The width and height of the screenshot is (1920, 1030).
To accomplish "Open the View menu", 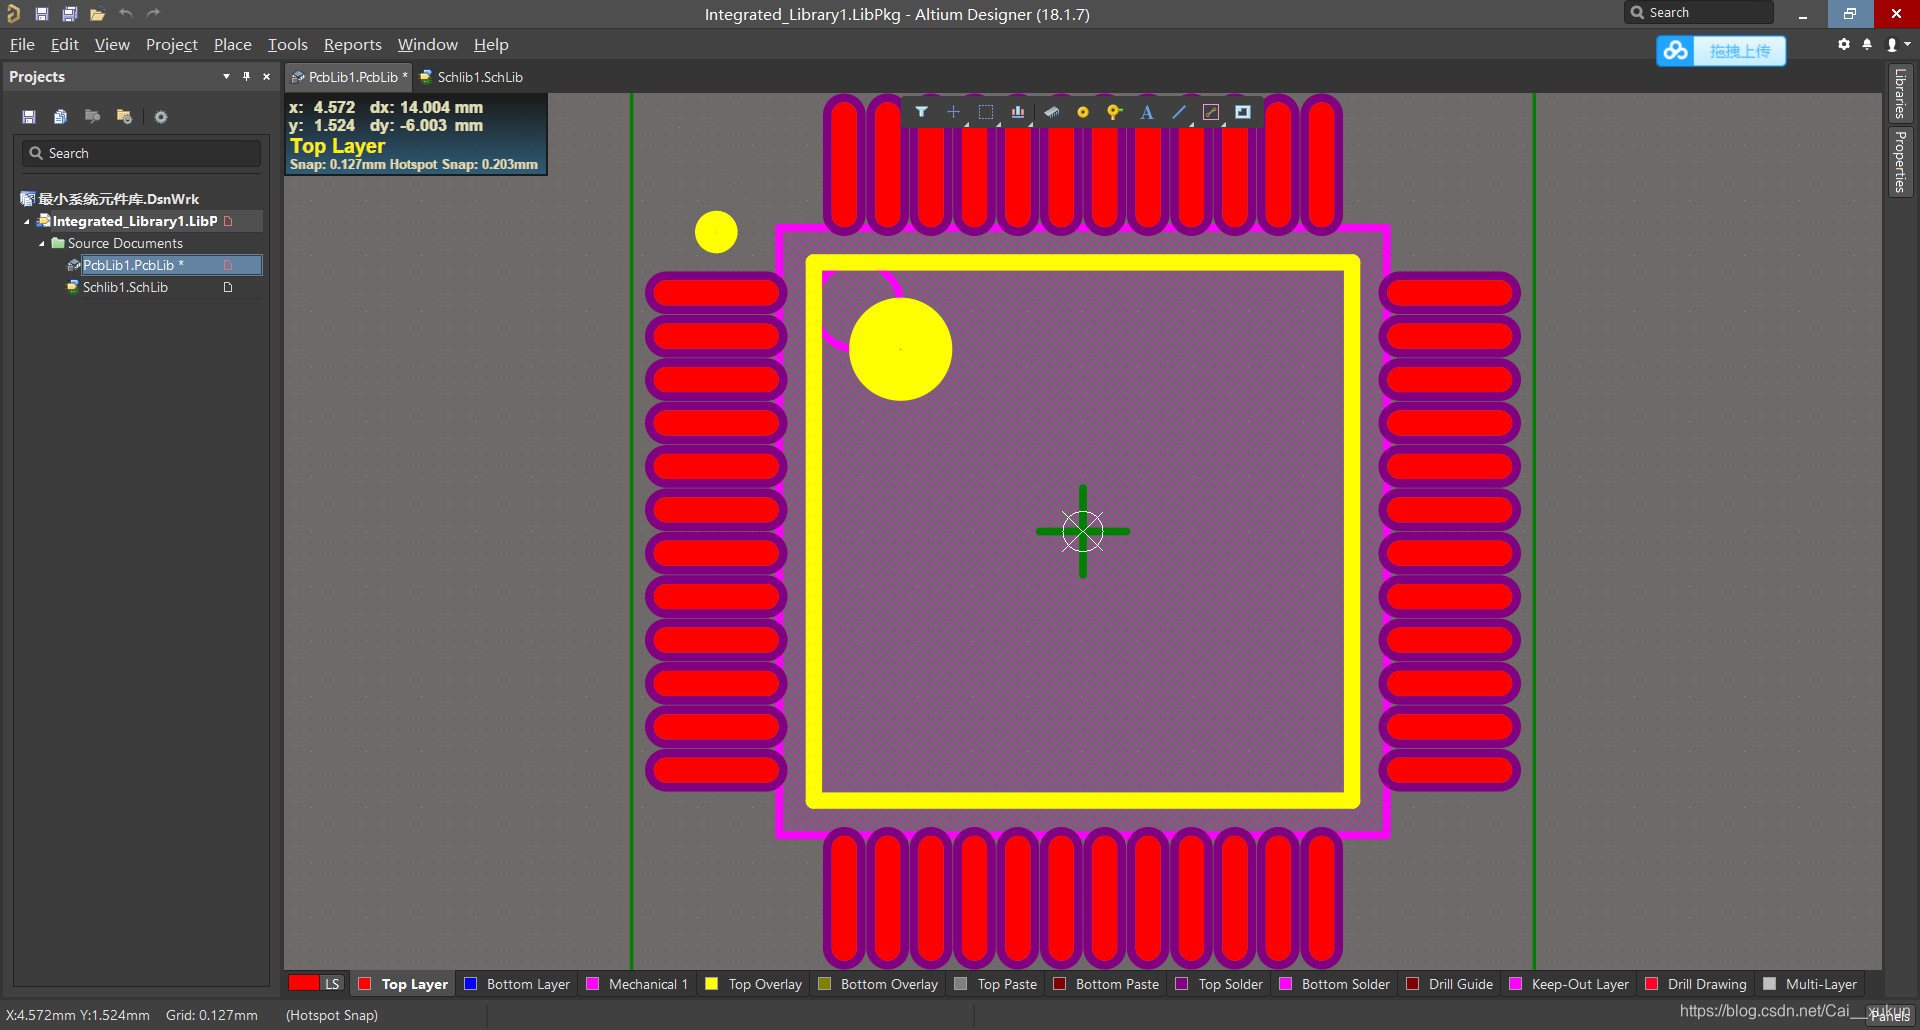I will (112, 45).
